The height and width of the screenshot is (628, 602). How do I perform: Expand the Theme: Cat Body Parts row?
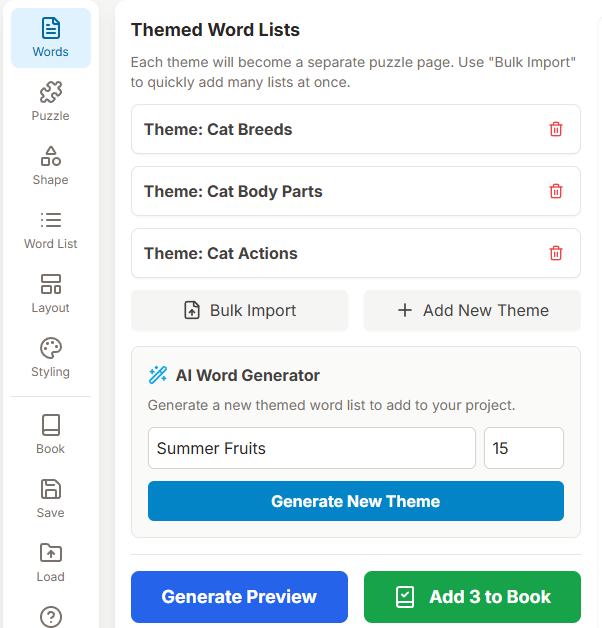[x=330, y=191]
